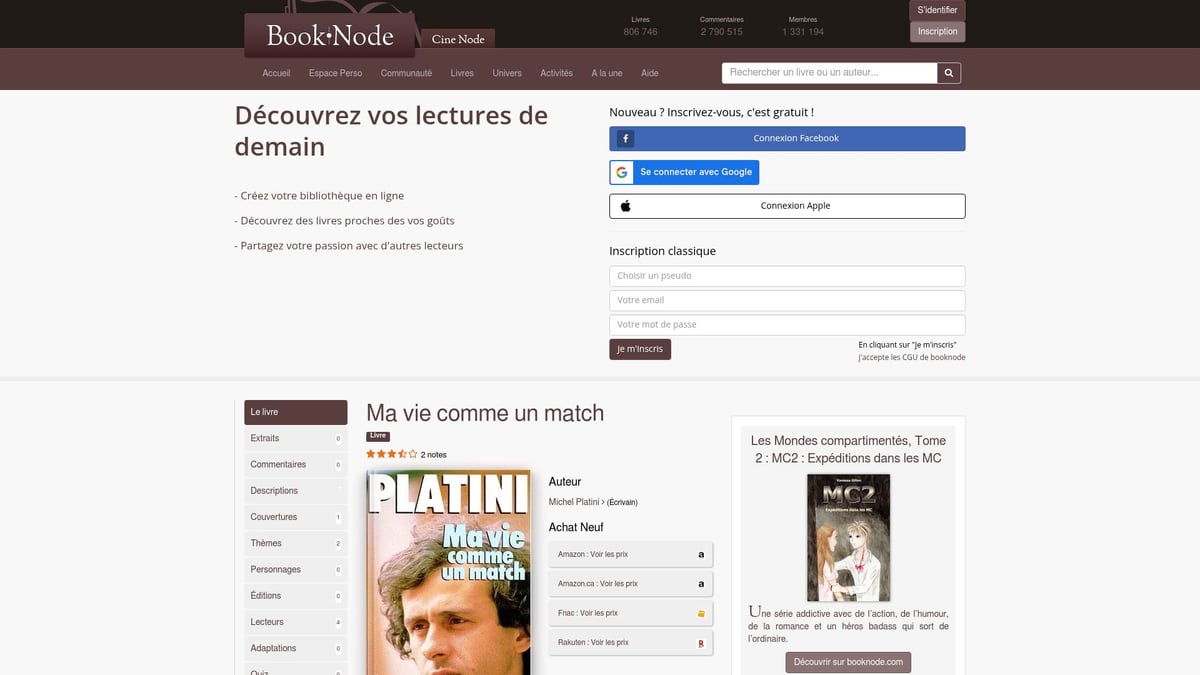Click the small Livre badge label
The image size is (1200, 675).
[x=378, y=436]
